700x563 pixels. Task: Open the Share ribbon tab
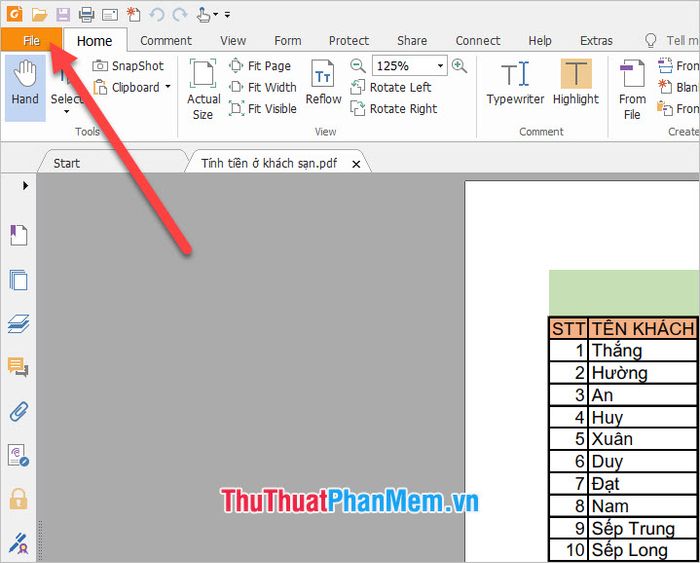click(412, 41)
